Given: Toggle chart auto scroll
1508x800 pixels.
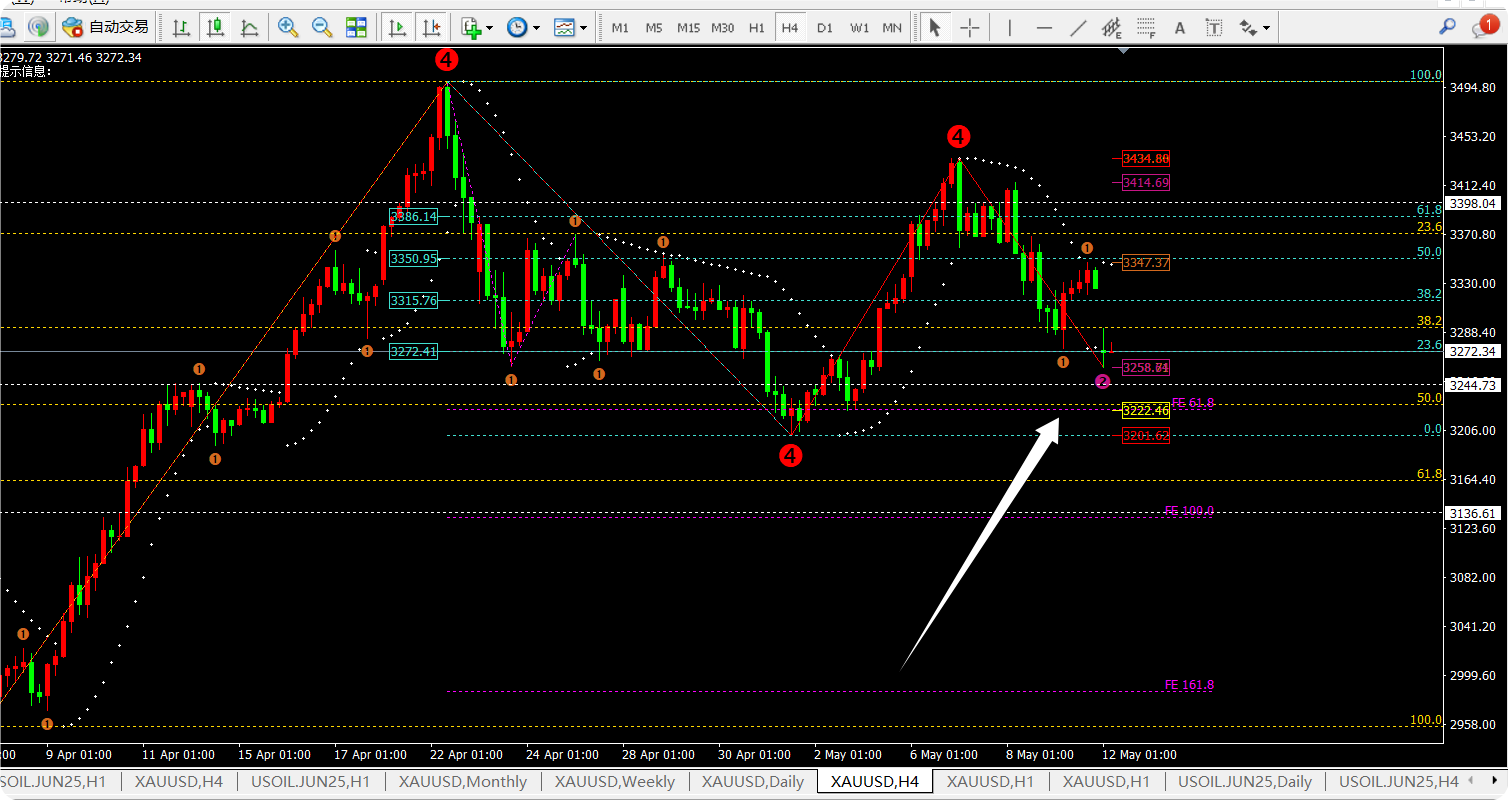Looking at the screenshot, I should 397,27.
